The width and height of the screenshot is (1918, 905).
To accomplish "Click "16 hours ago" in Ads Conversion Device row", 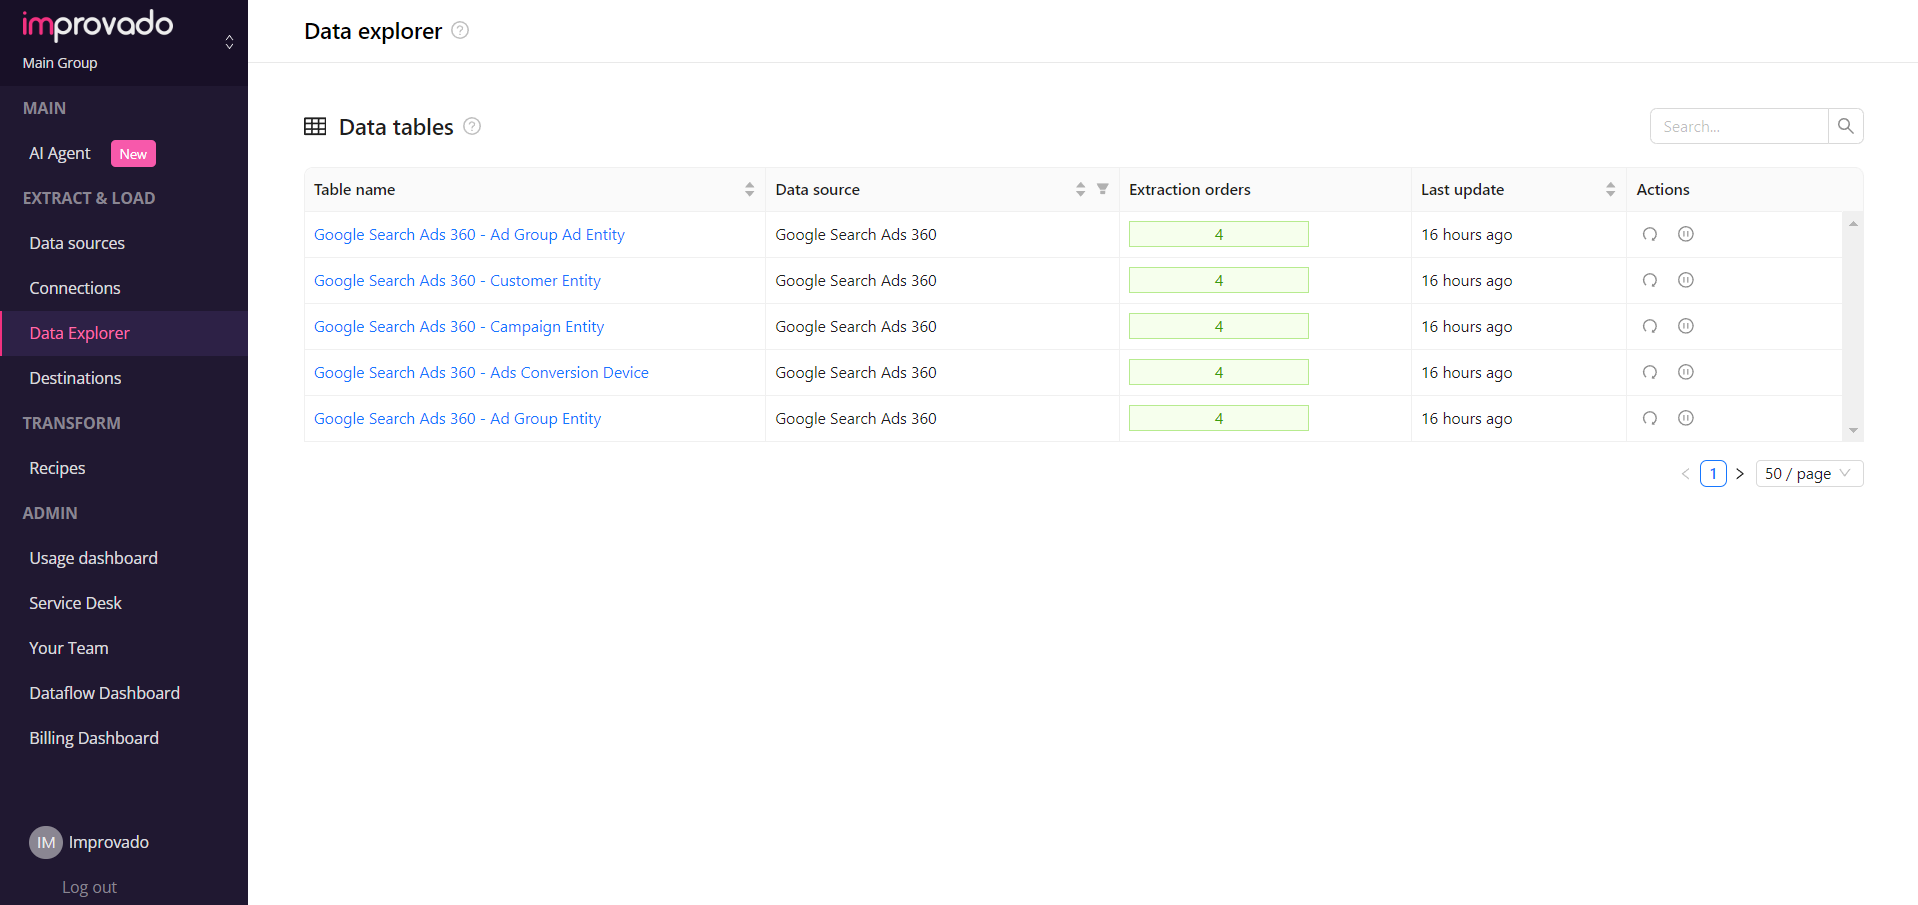I will click(x=1466, y=372).
